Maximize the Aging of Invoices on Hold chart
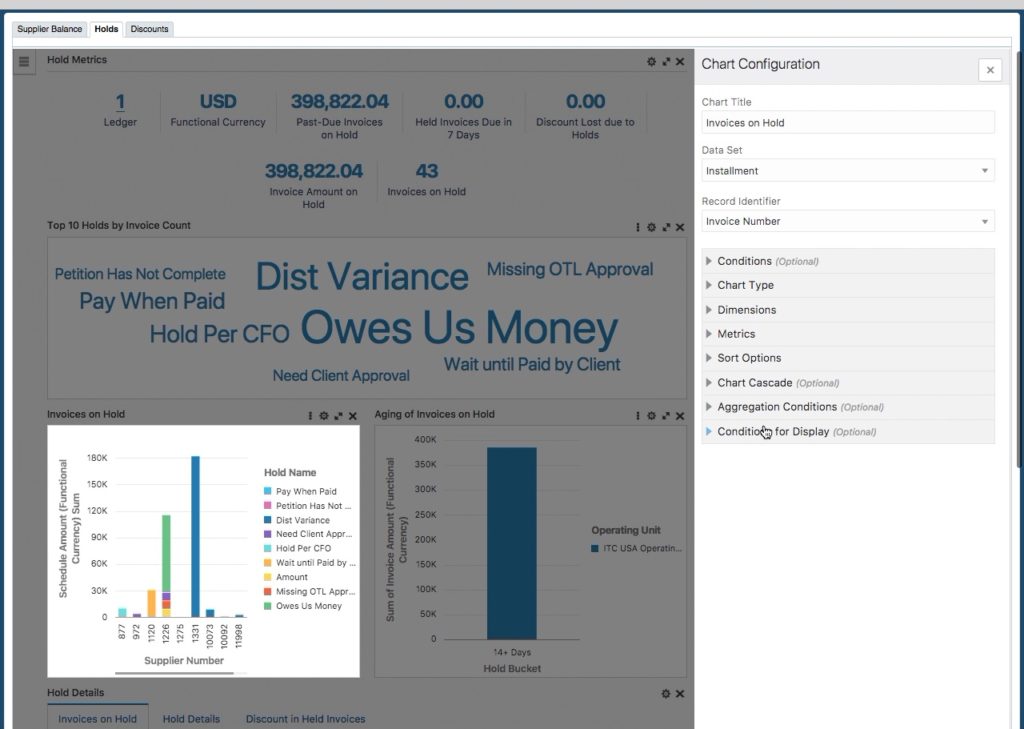The image size is (1024, 729). [x=666, y=416]
